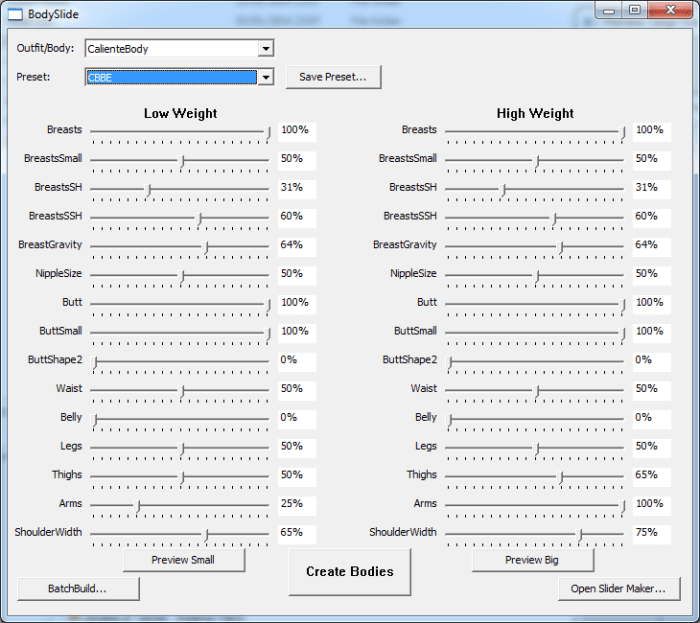Launch the Open Slider Maker button

point(619,589)
